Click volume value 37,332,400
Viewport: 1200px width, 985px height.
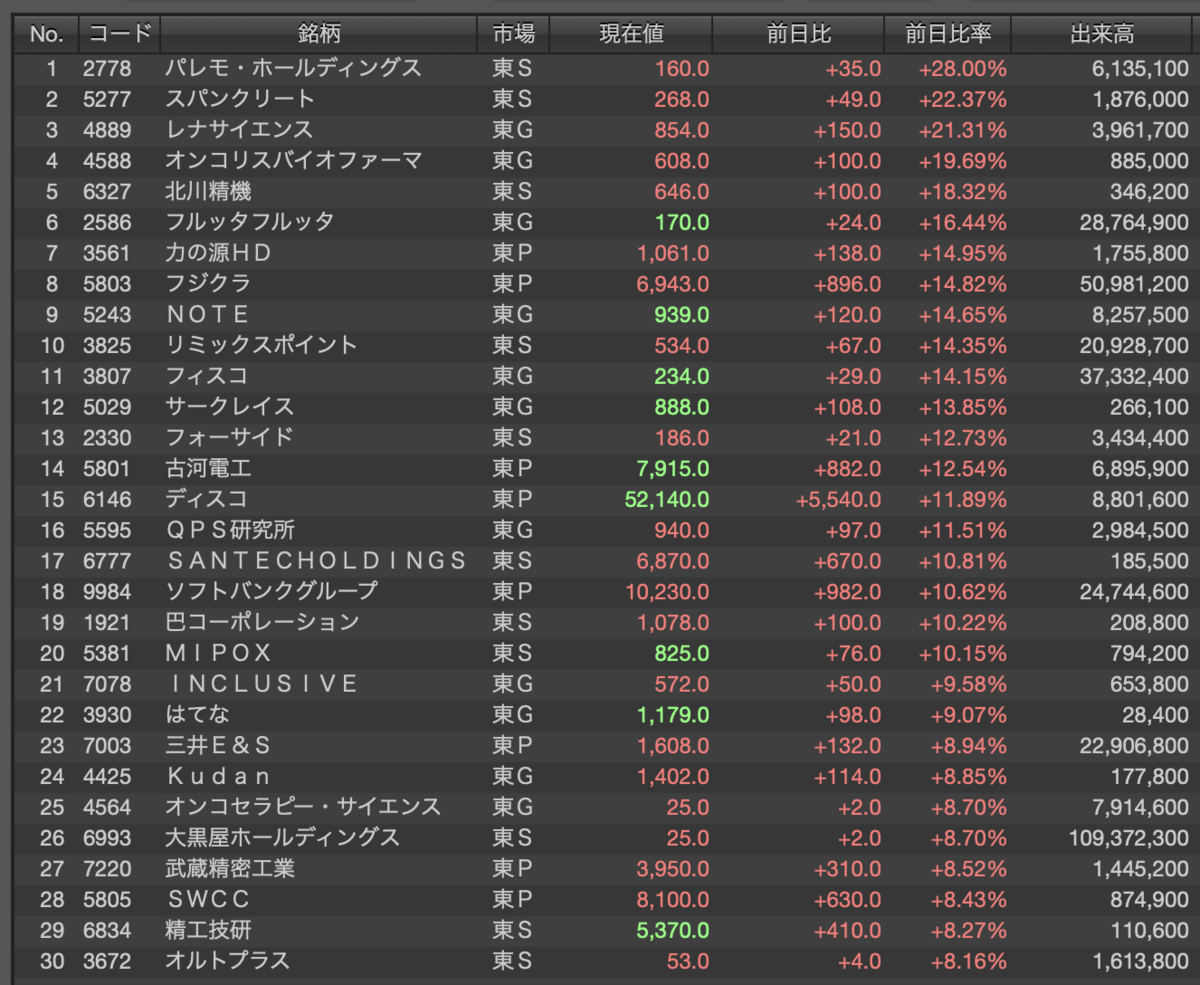(1134, 376)
